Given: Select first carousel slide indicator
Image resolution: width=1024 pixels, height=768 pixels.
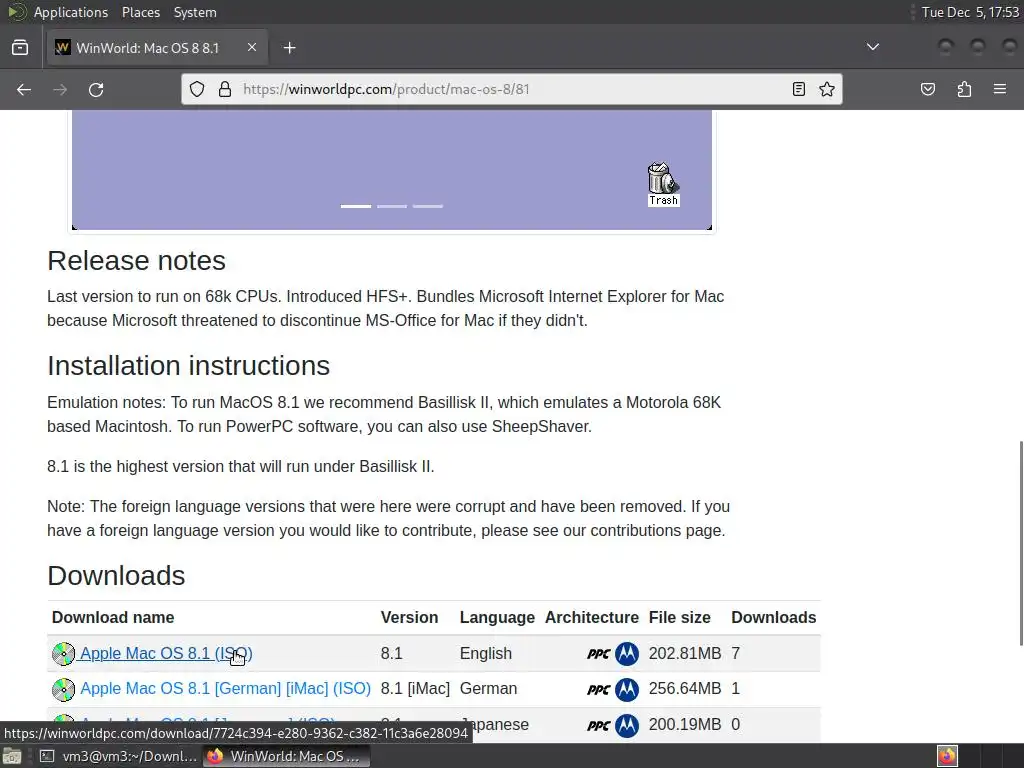Looking at the screenshot, I should click(356, 206).
